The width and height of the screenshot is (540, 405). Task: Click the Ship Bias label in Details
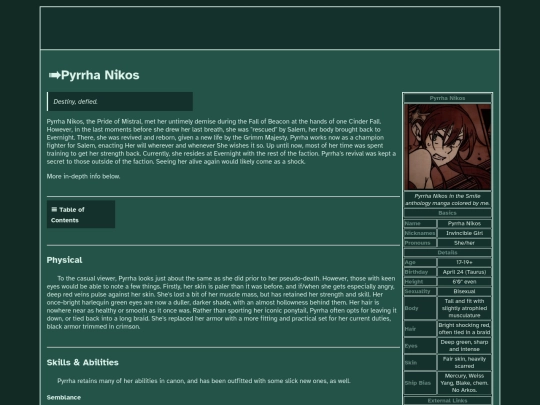pyautogui.click(x=420, y=383)
